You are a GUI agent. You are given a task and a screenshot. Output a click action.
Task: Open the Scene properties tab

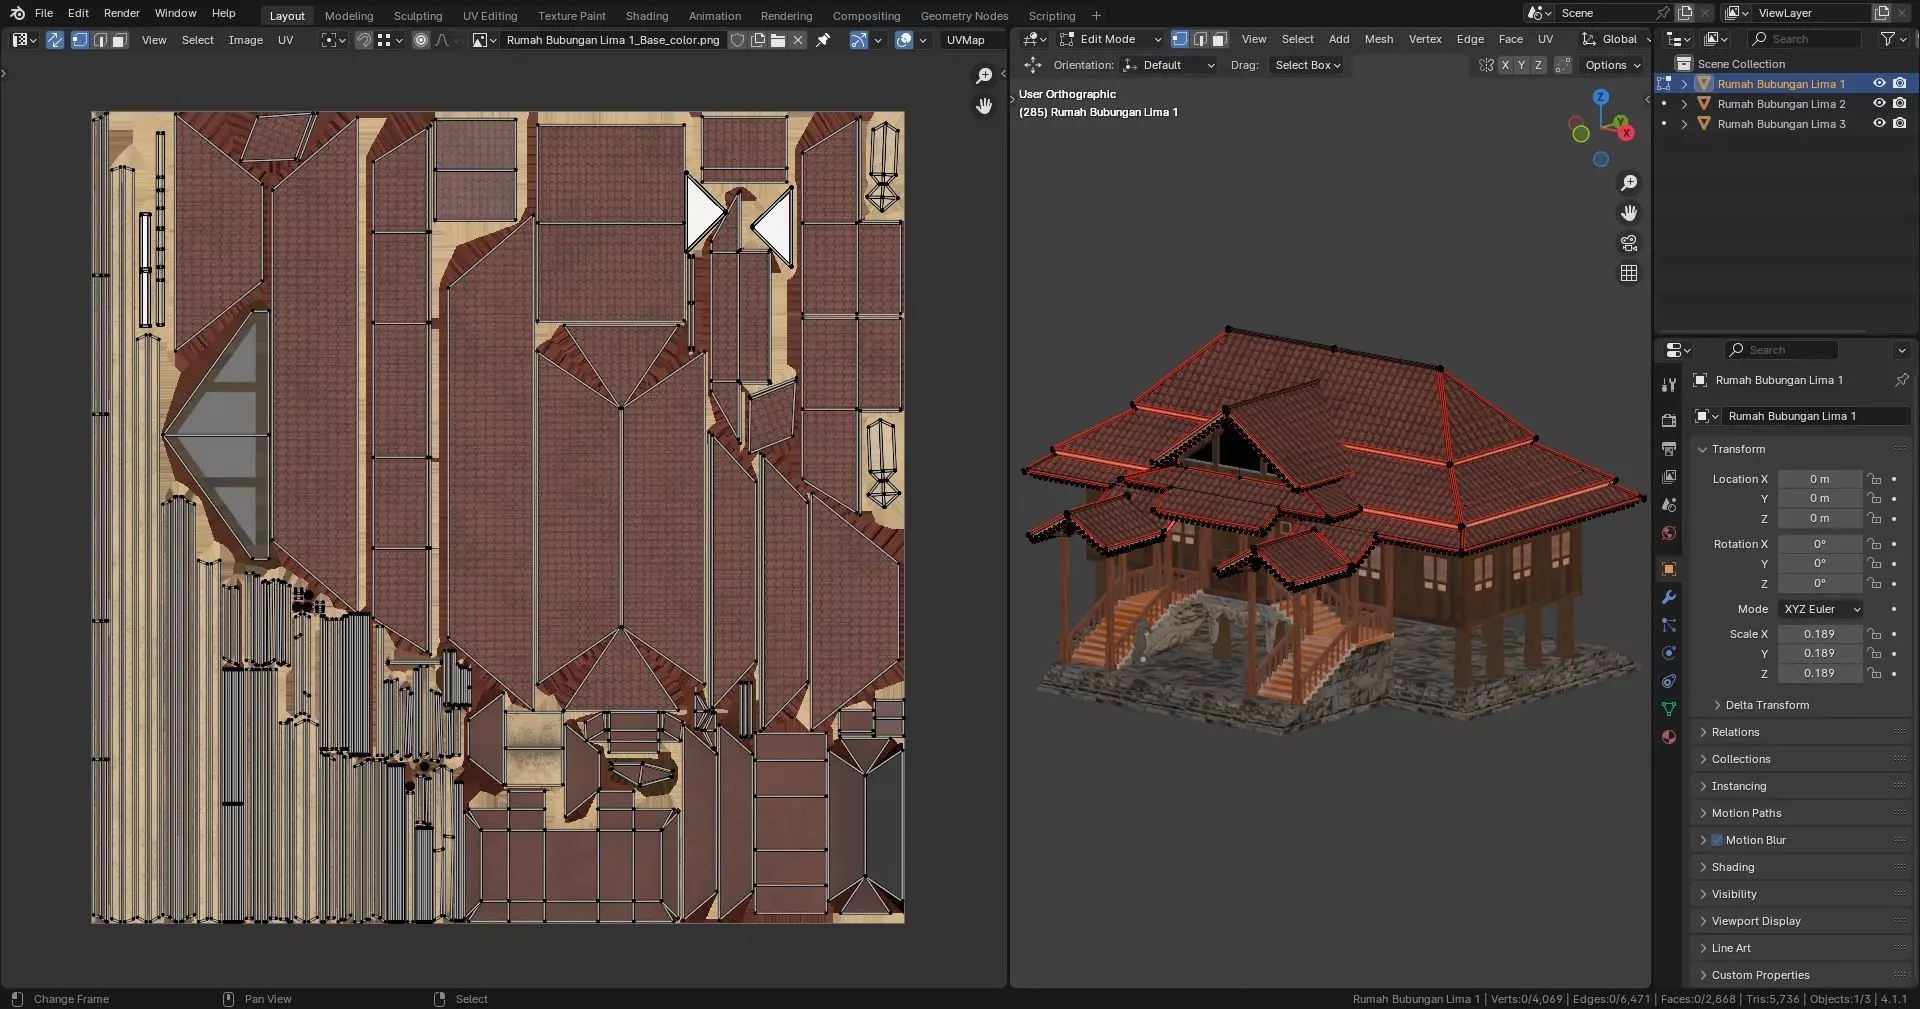(x=1668, y=505)
